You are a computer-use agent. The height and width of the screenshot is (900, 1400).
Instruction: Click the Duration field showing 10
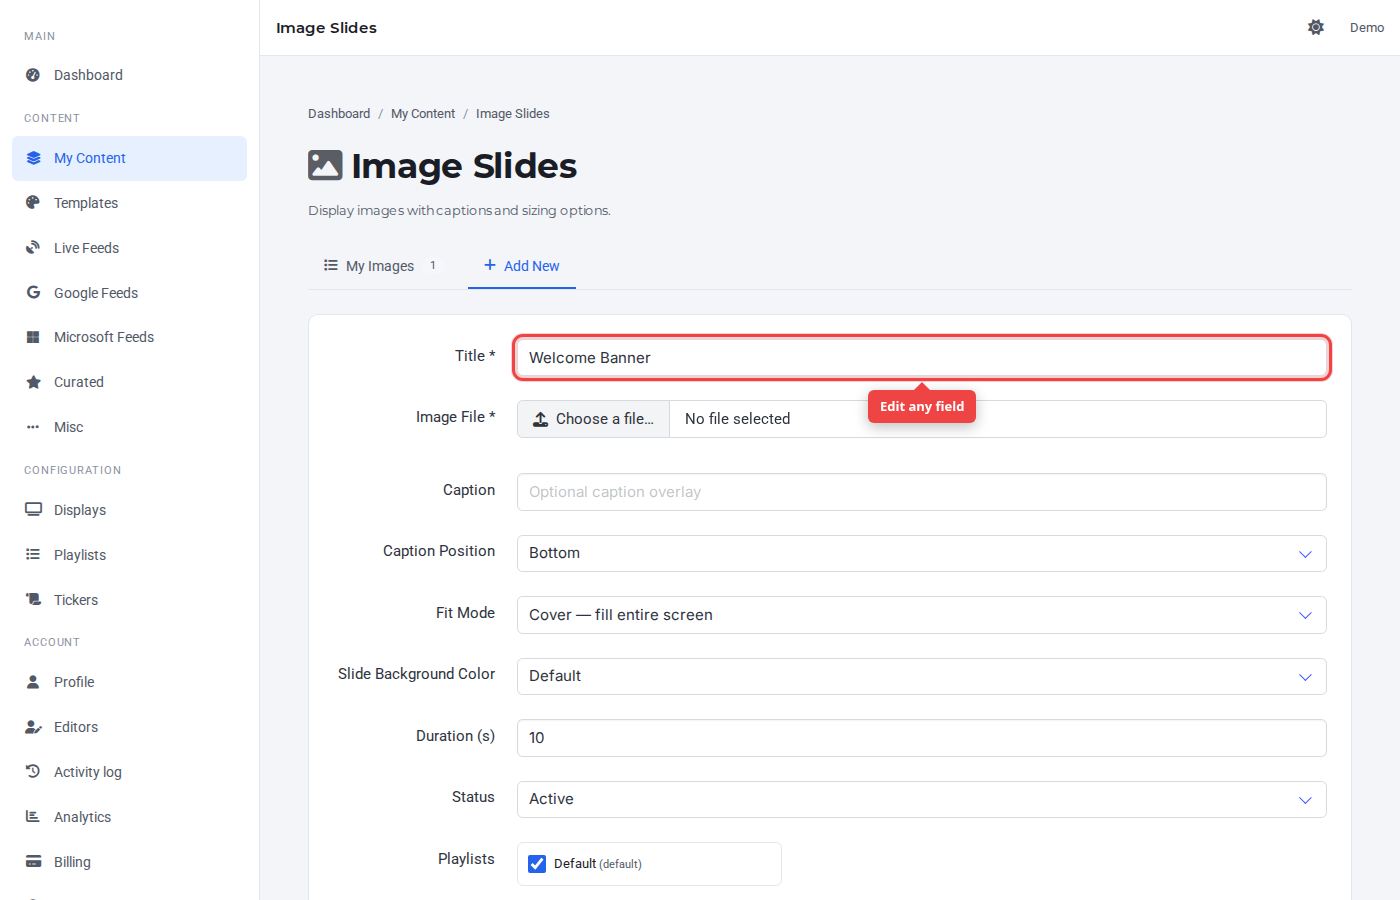922,738
